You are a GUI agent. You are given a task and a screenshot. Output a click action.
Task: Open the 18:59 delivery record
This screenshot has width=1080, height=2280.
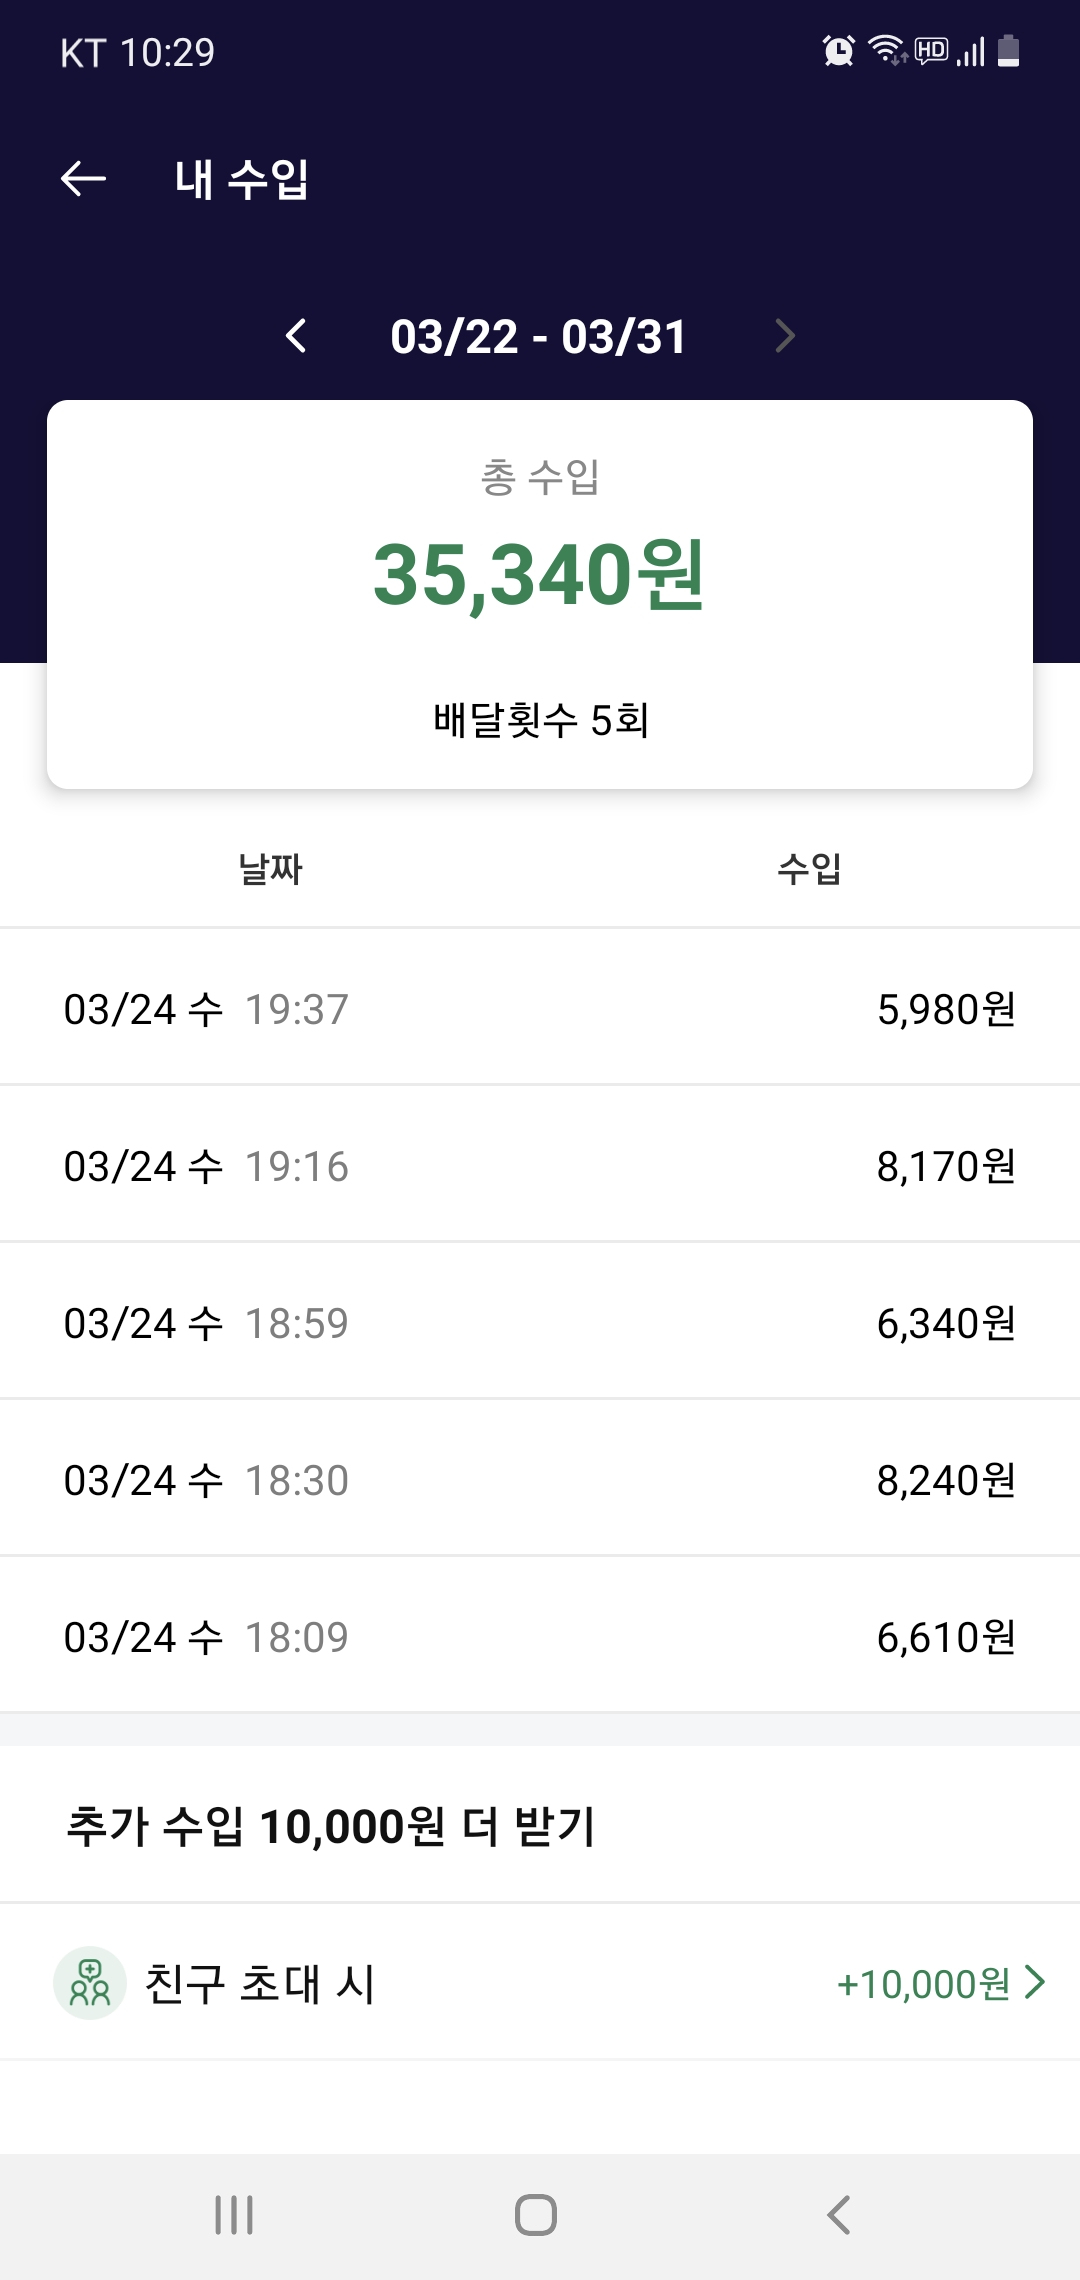[540, 1323]
